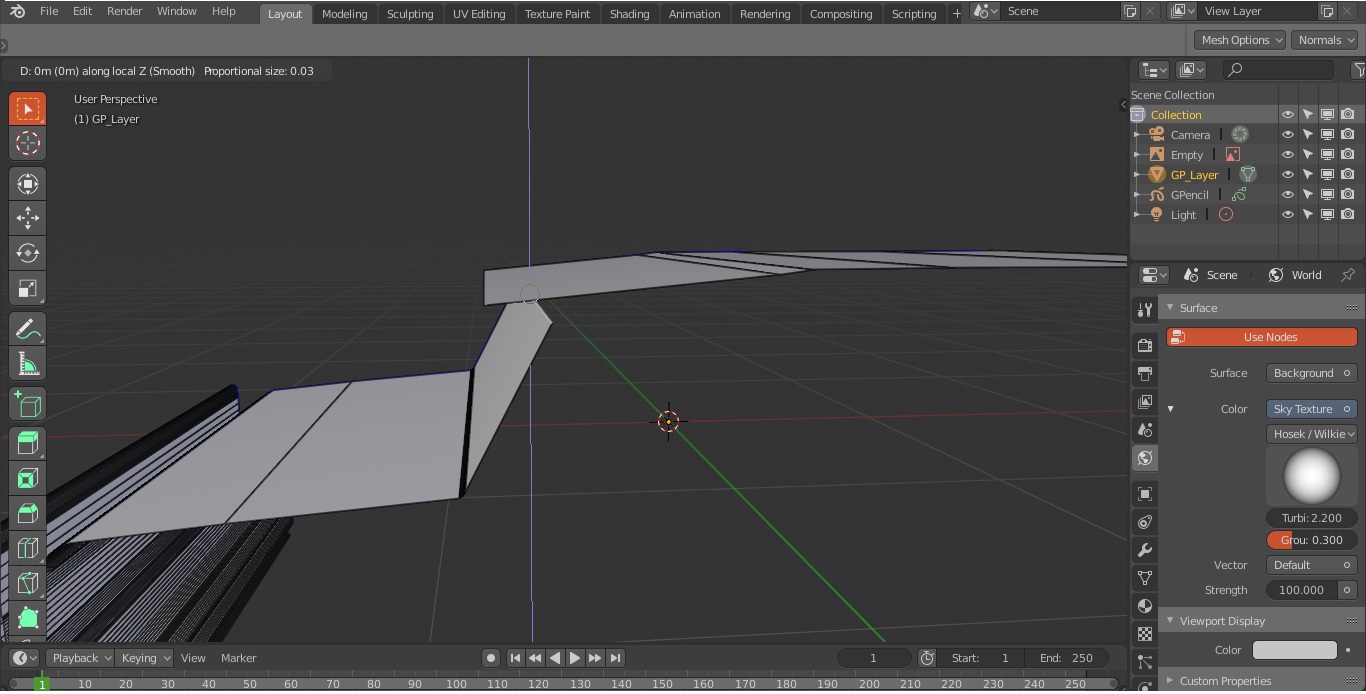The height and width of the screenshot is (694, 1366).
Task: Expand the Camera item in the outliner
Action: tap(1137, 134)
